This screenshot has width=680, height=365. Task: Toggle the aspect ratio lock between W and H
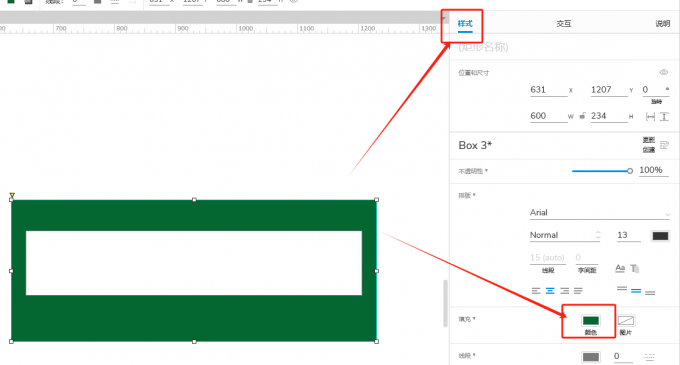[x=582, y=116]
